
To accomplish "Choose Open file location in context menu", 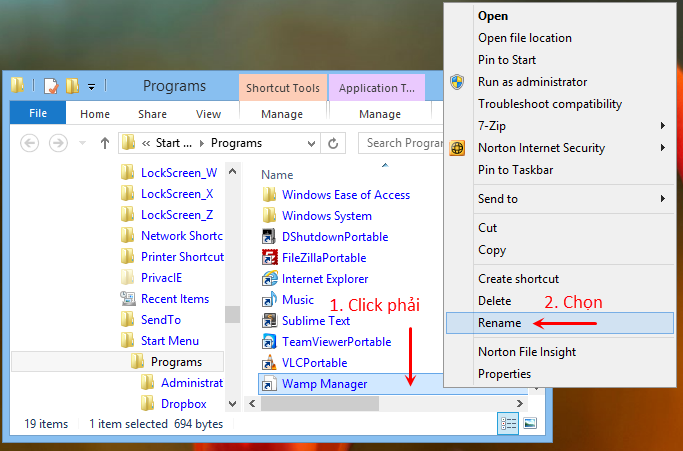I will click(524, 38).
